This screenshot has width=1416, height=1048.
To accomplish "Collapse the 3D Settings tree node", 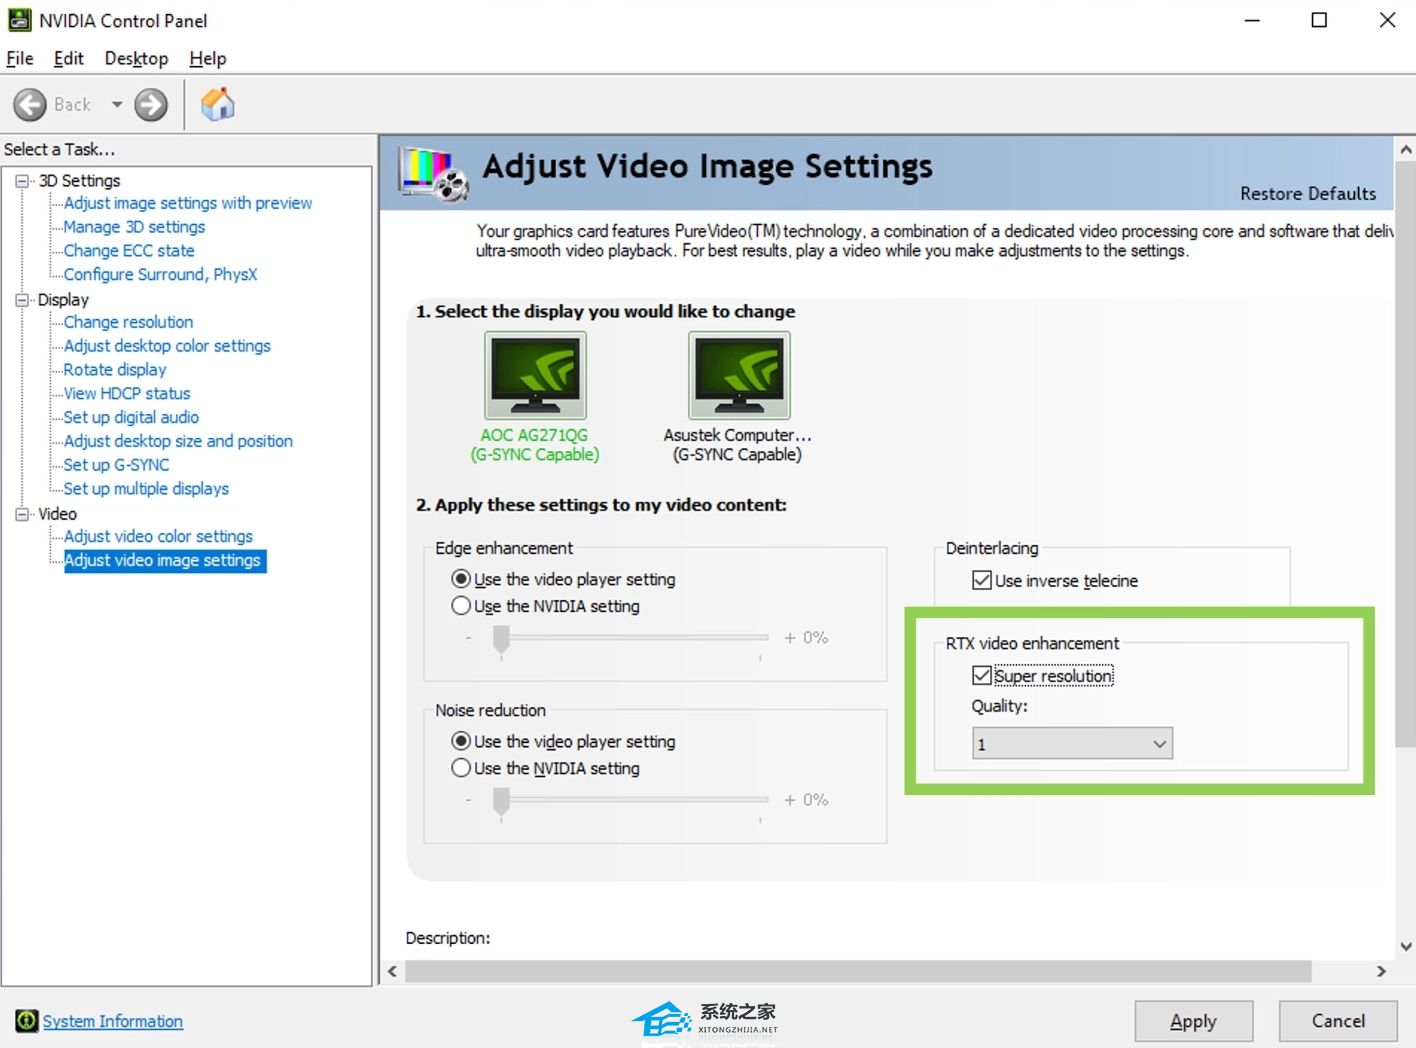I will pyautogui.click(x=22, y=181).
